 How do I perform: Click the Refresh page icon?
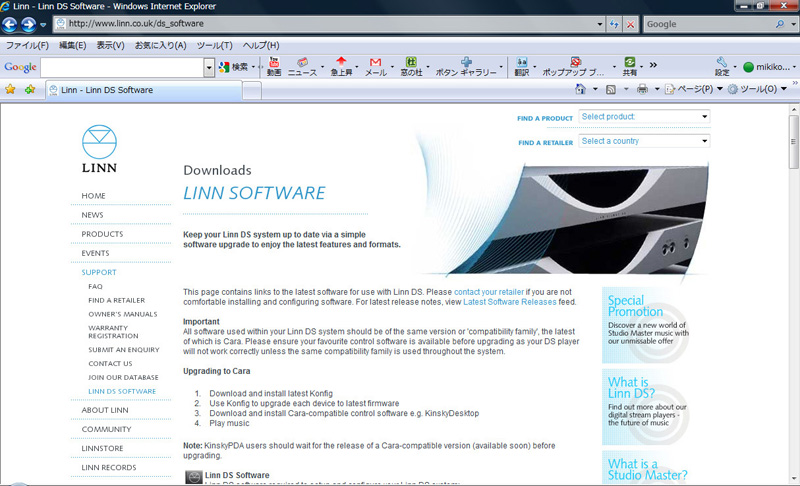click(x=614, y=24)
